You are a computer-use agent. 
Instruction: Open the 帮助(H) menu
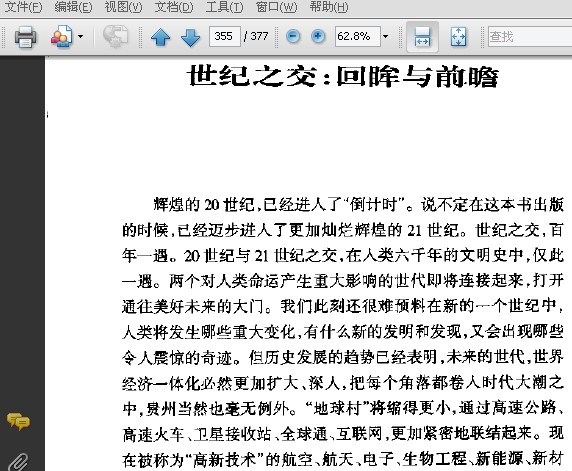[328, 7]
